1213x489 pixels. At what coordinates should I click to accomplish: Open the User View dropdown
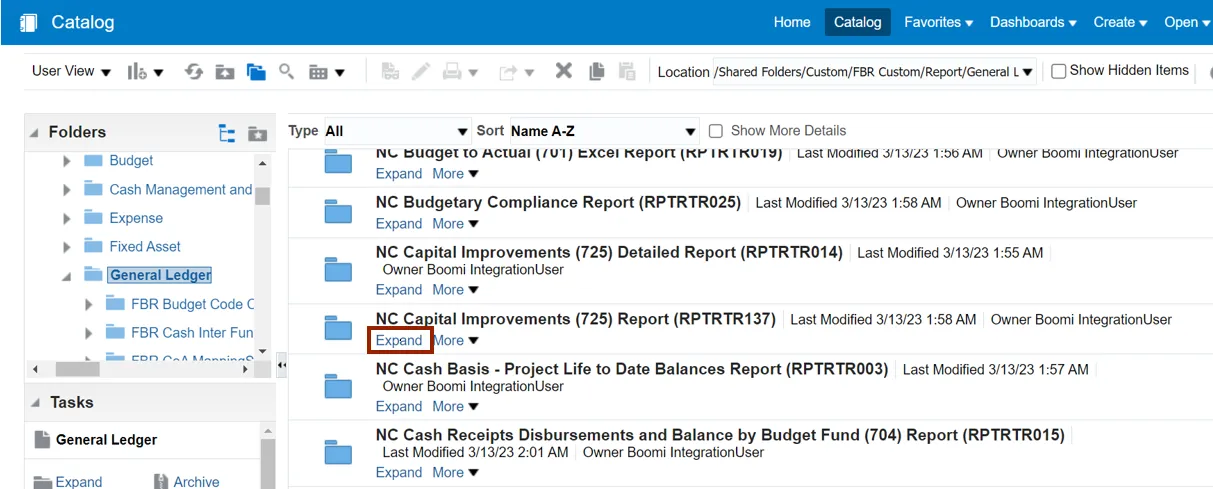click(69, 71)
